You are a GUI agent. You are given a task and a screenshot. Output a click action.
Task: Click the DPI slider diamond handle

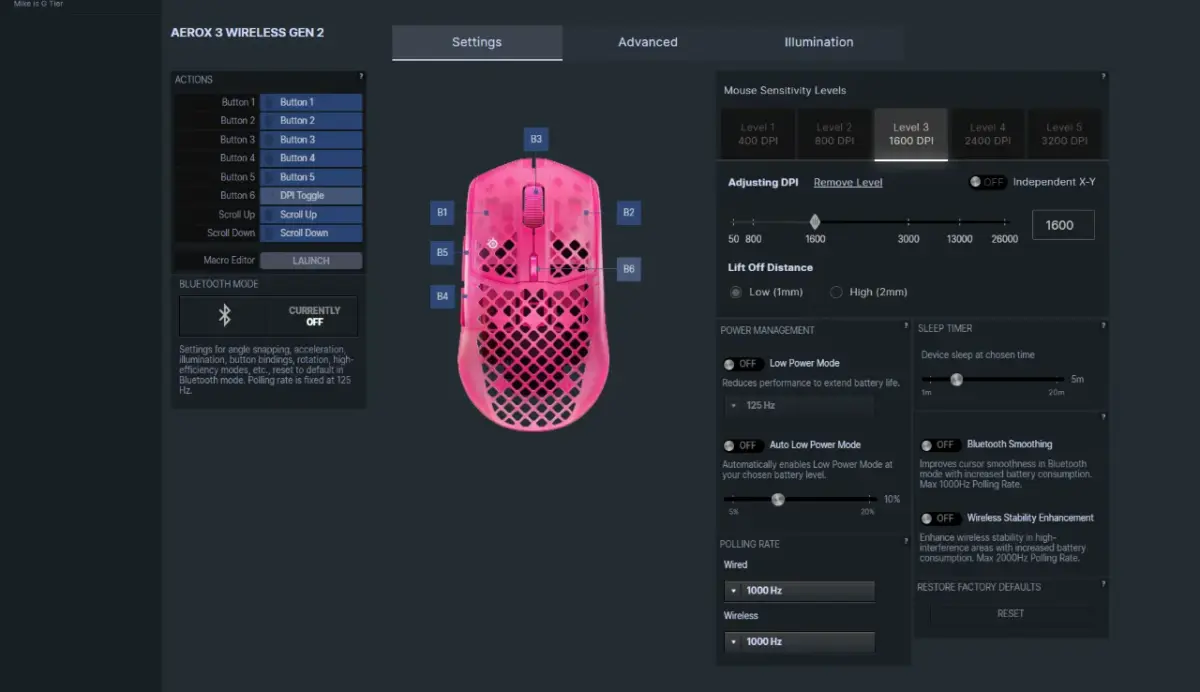[815, 222]
